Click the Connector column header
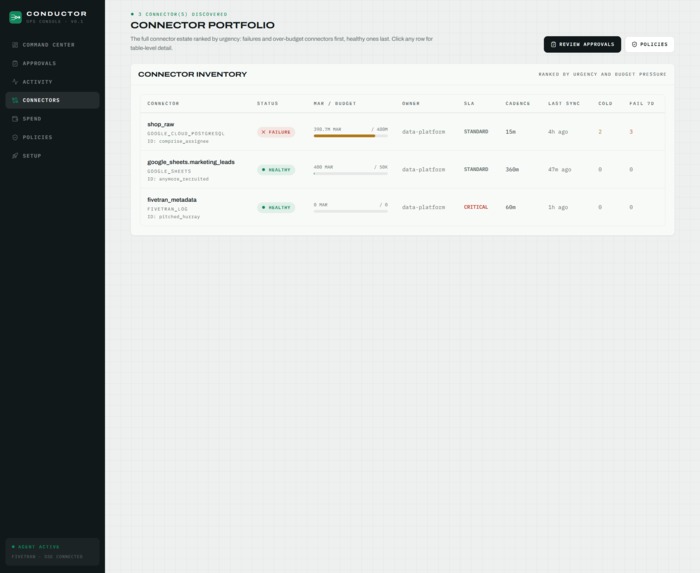Screen dimensions: 700x573 pos(163,104)
